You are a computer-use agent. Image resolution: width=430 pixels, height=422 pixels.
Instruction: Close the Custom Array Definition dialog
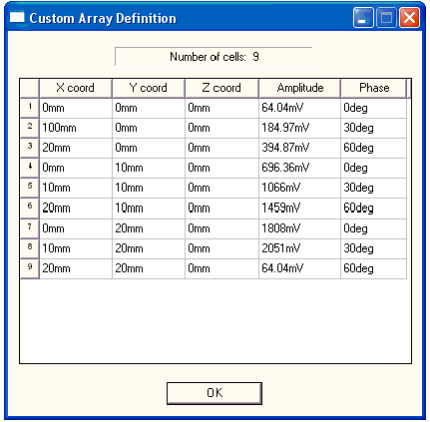410,17
